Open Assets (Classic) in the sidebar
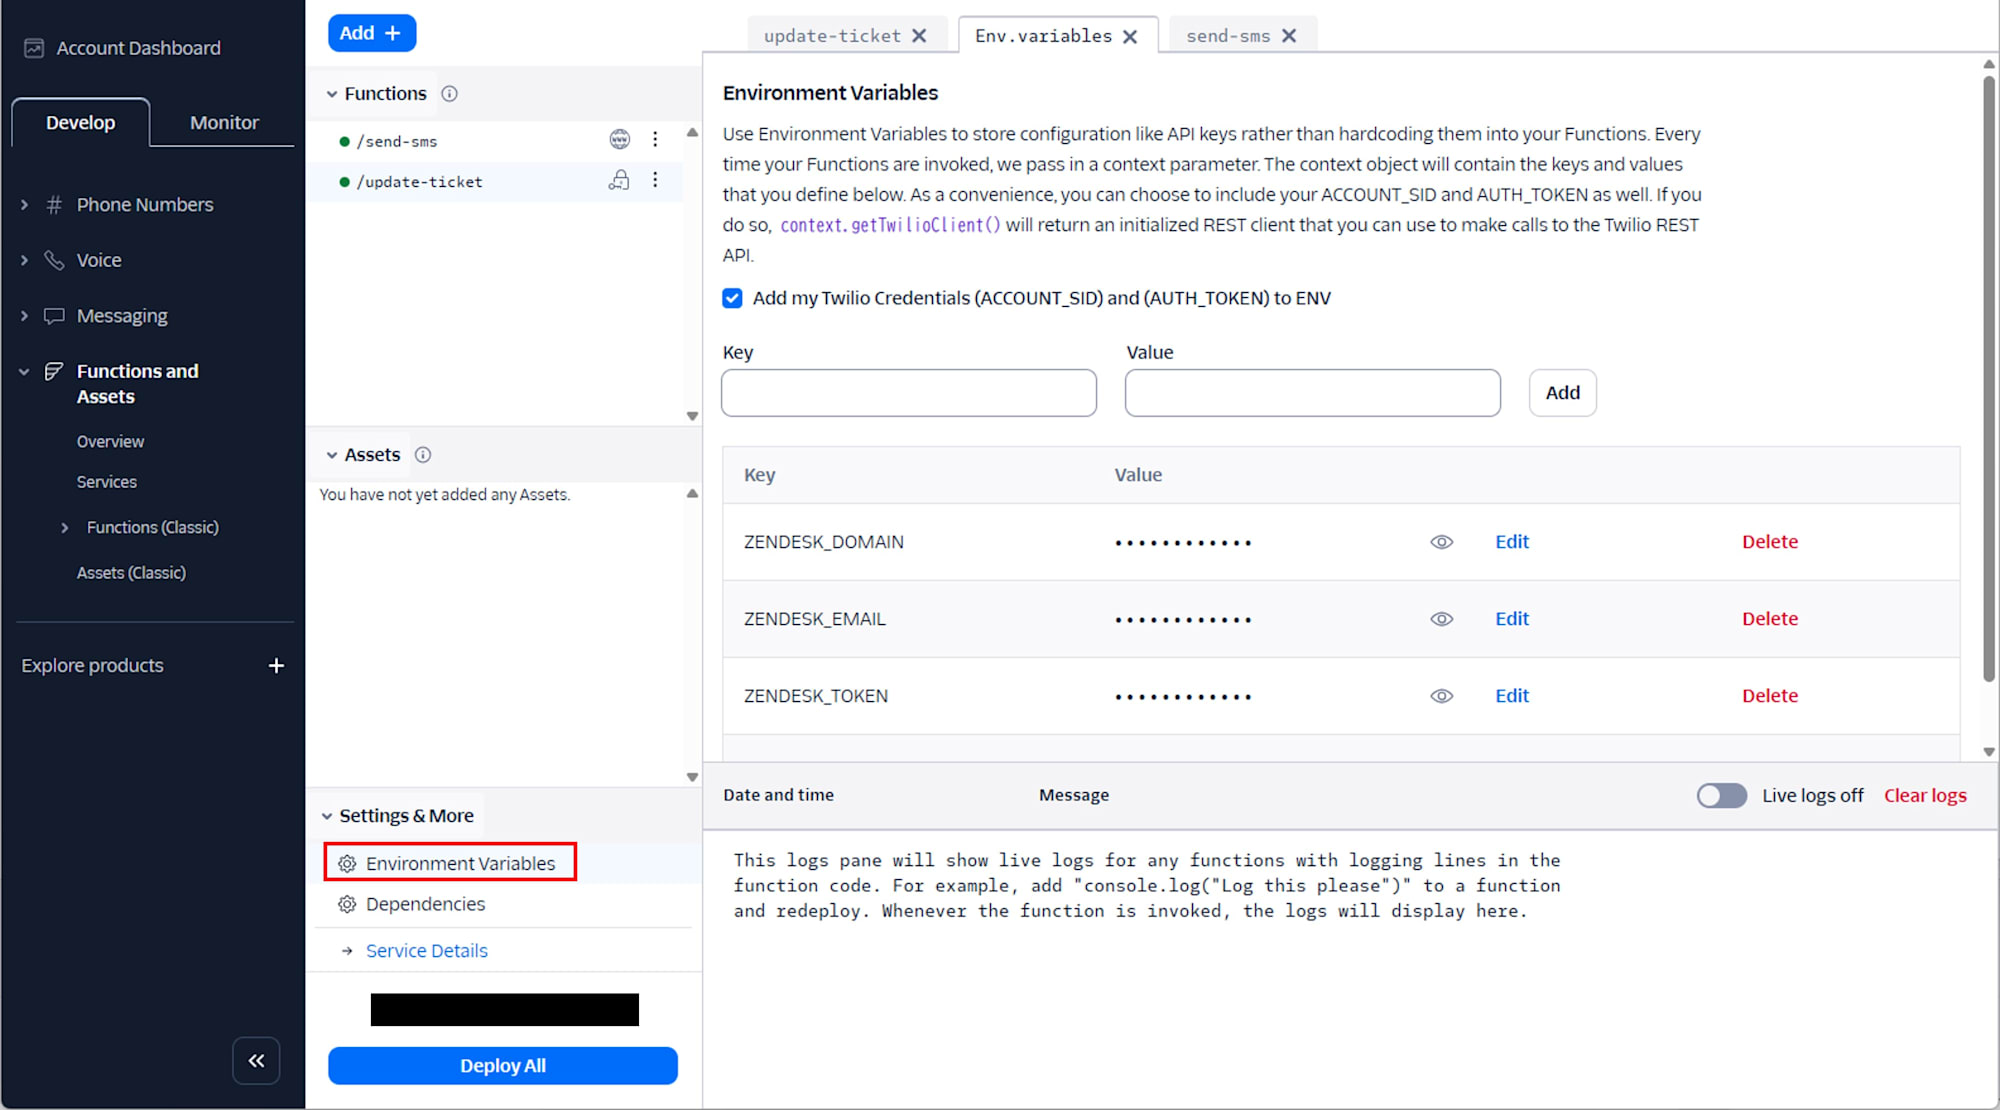This screenshot has height=1110, width=2000. tap(131, 573)
